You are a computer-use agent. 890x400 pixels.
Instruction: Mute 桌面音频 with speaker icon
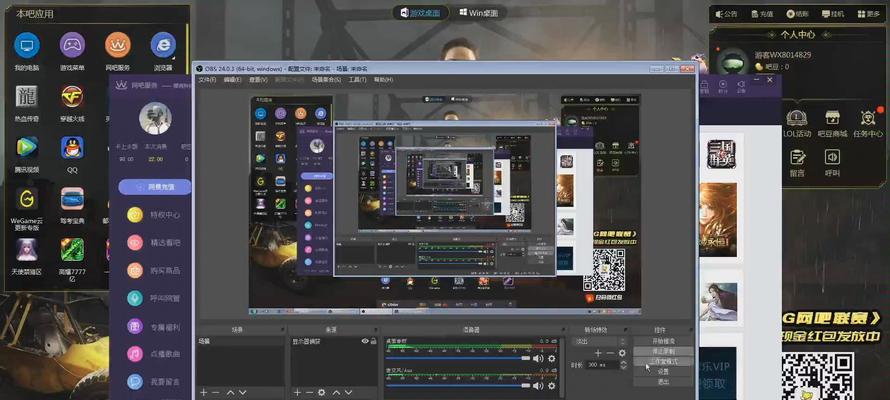pos(538,359)
